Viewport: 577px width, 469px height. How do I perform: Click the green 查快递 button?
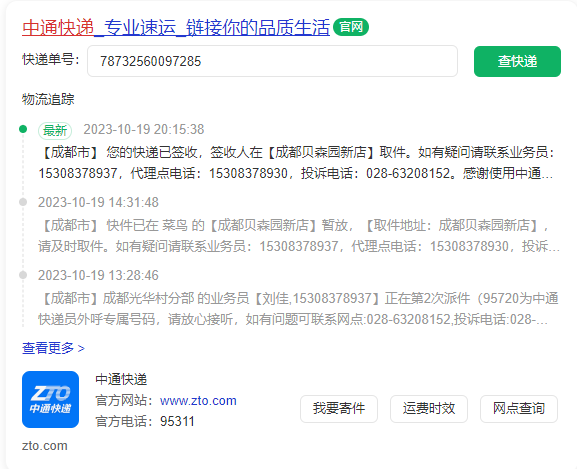pos(517,61)
